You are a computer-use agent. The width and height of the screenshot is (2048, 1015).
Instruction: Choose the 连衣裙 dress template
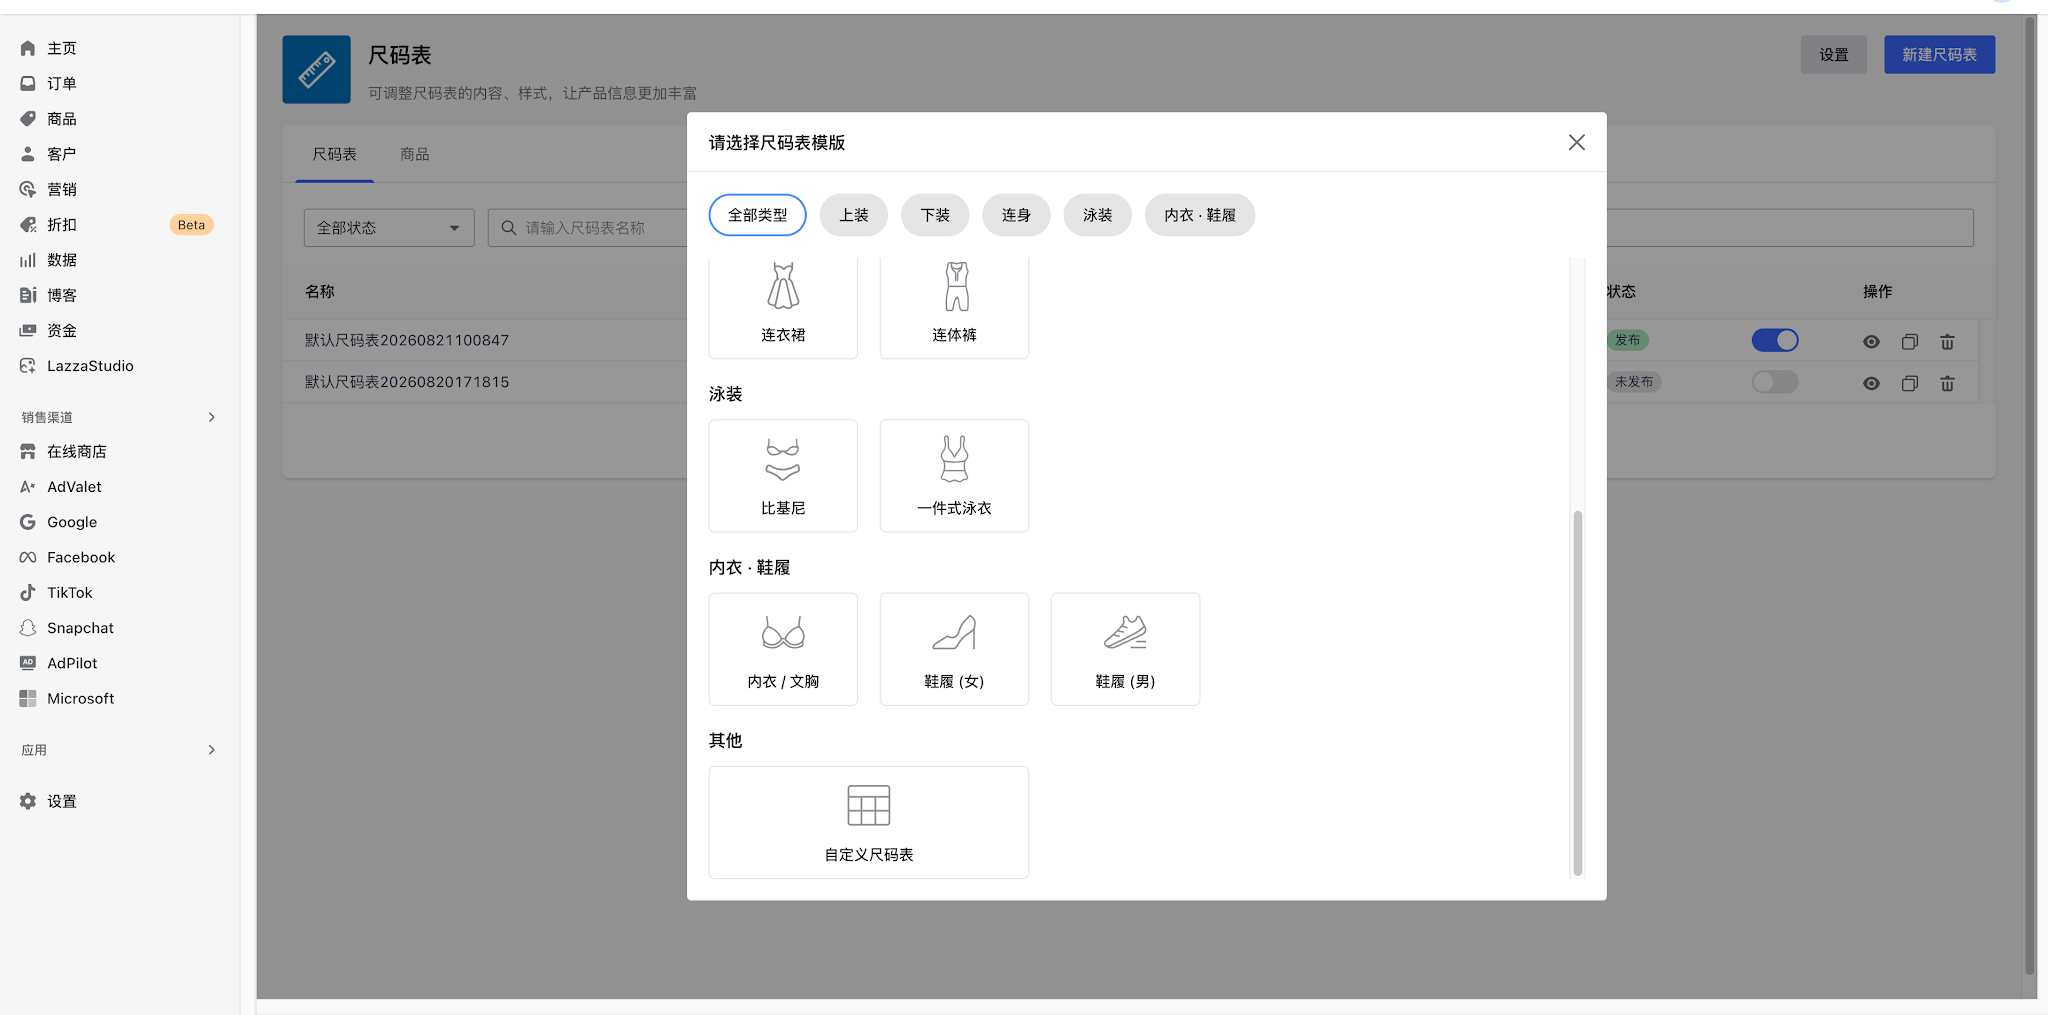[x=783, y=307]
